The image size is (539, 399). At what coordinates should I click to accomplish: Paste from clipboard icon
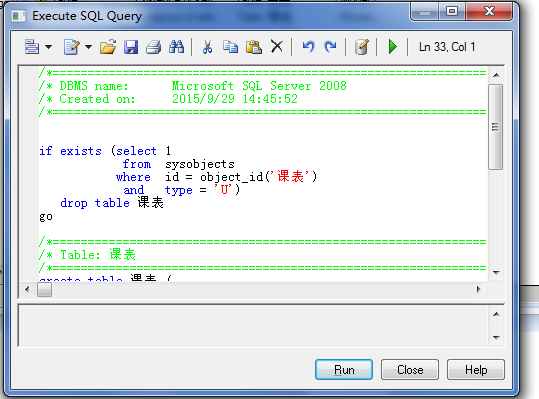(x=254, y=47)
